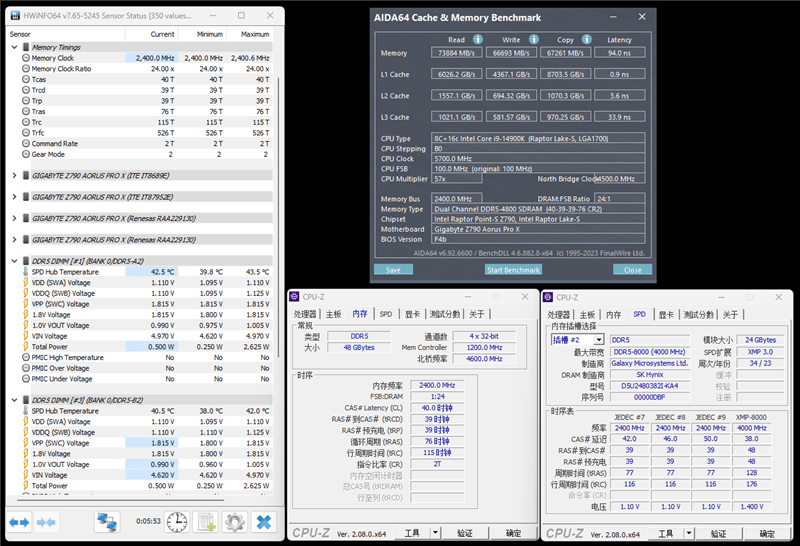This screenshot has height=546, width=800.
Task: Click CAS# Latency 40.0 时钟 field in CPU-Z
Action: pos(437,408)
